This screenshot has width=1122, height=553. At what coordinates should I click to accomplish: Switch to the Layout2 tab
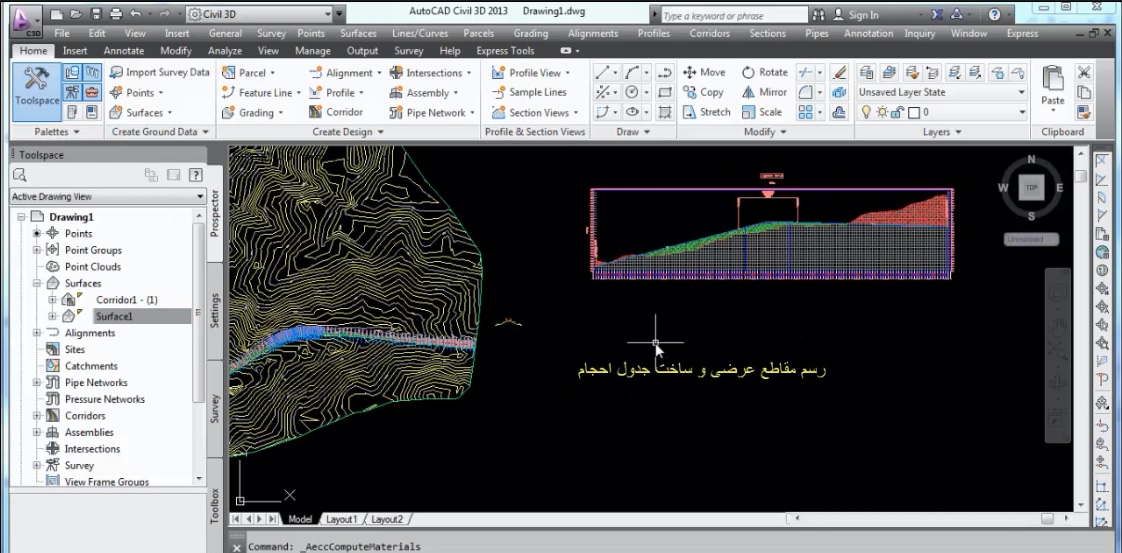pos(386,519)
